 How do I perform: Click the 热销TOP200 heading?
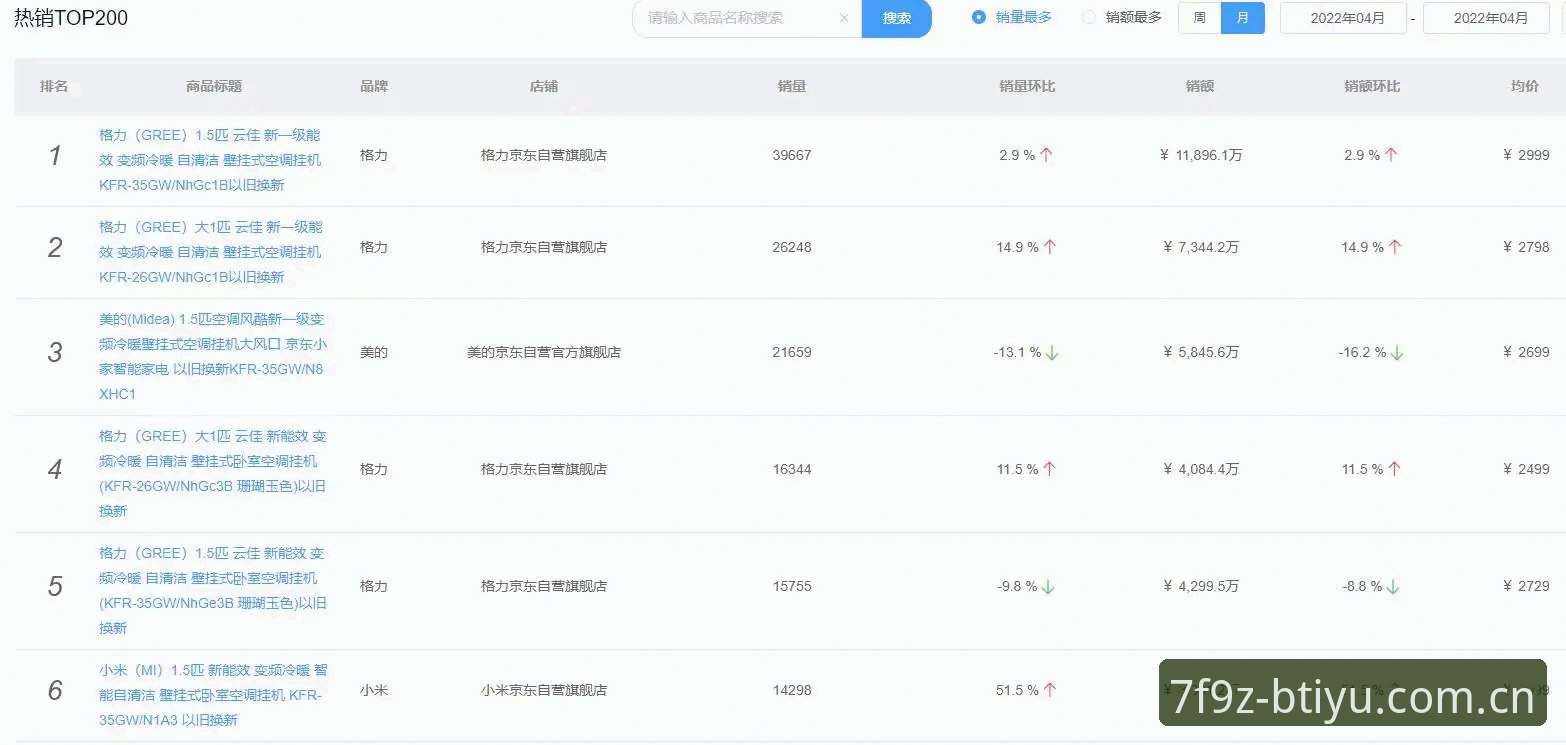[x=71, y=18]
